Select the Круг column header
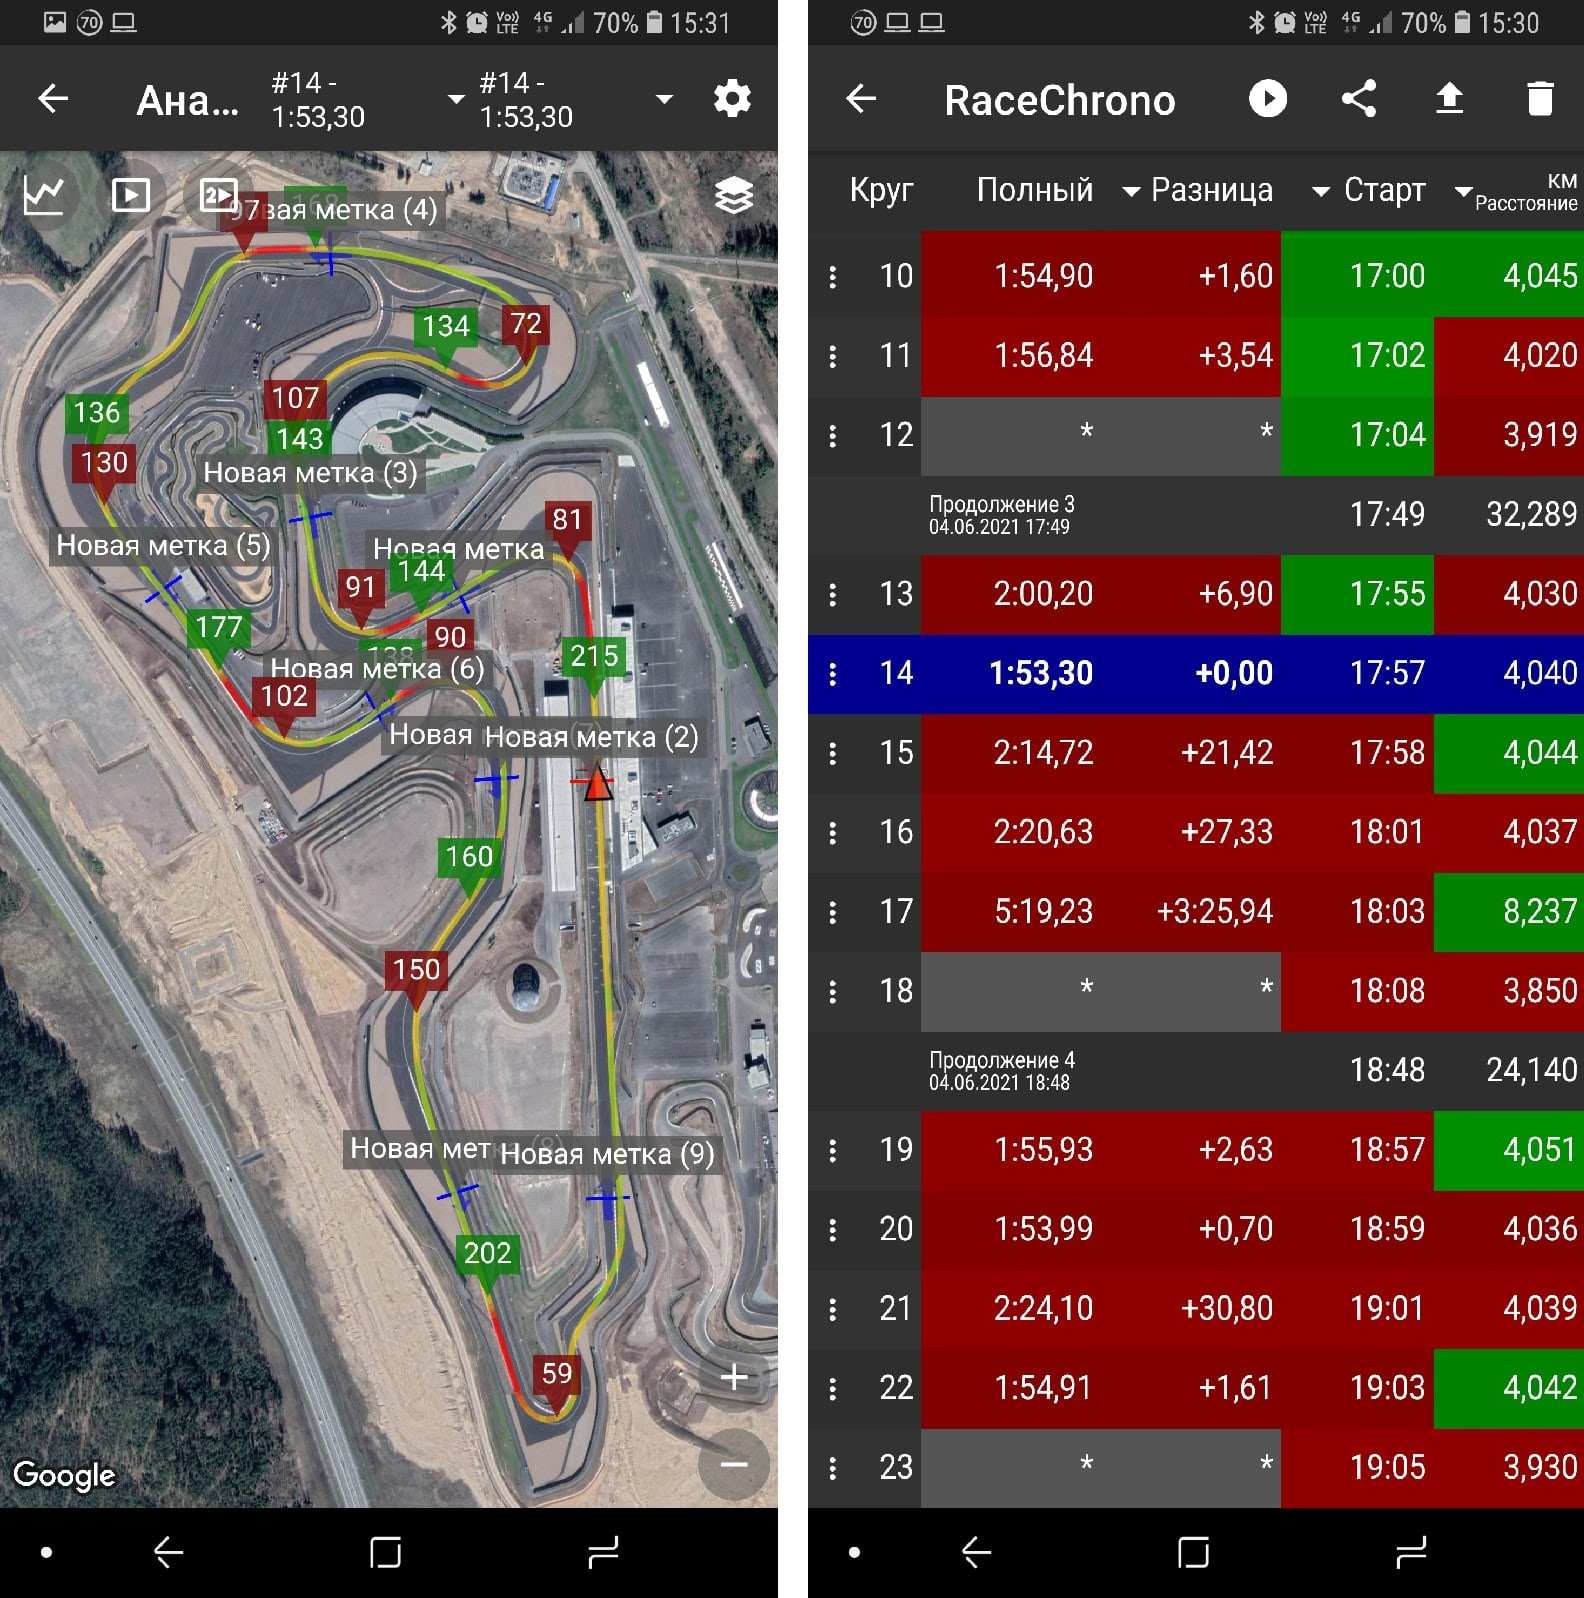 [x=881, y=190]
